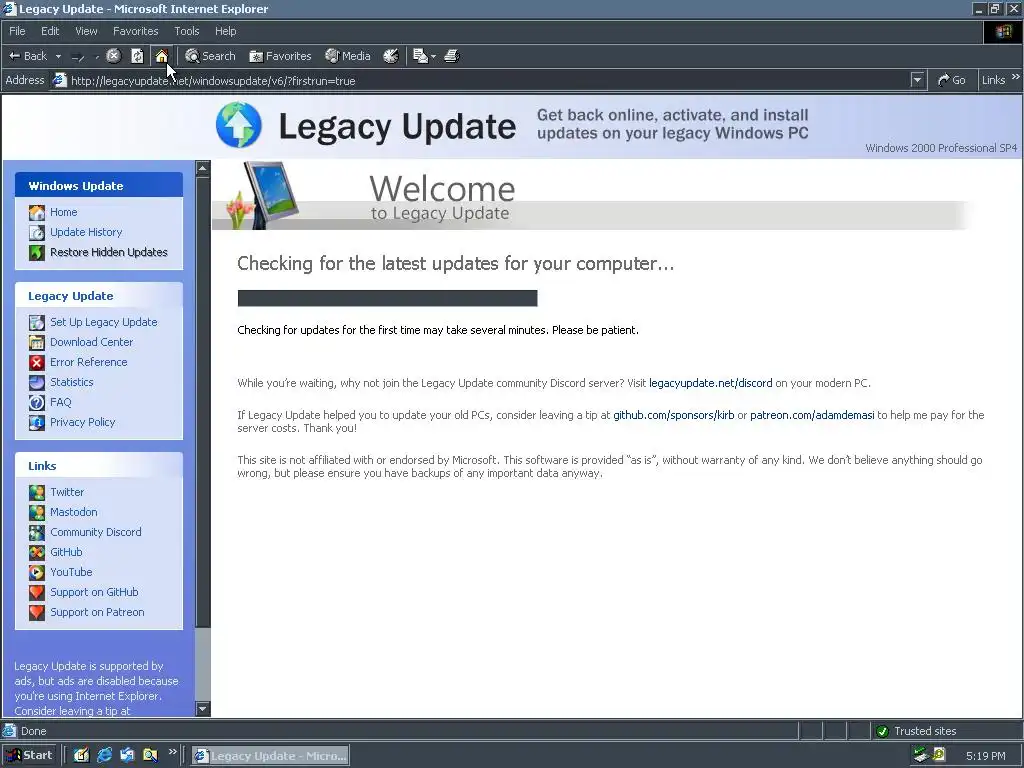Screen dimensions: 1024x768
Task: Stop loading with the Stop icon
Action: [x=114, y=56]
